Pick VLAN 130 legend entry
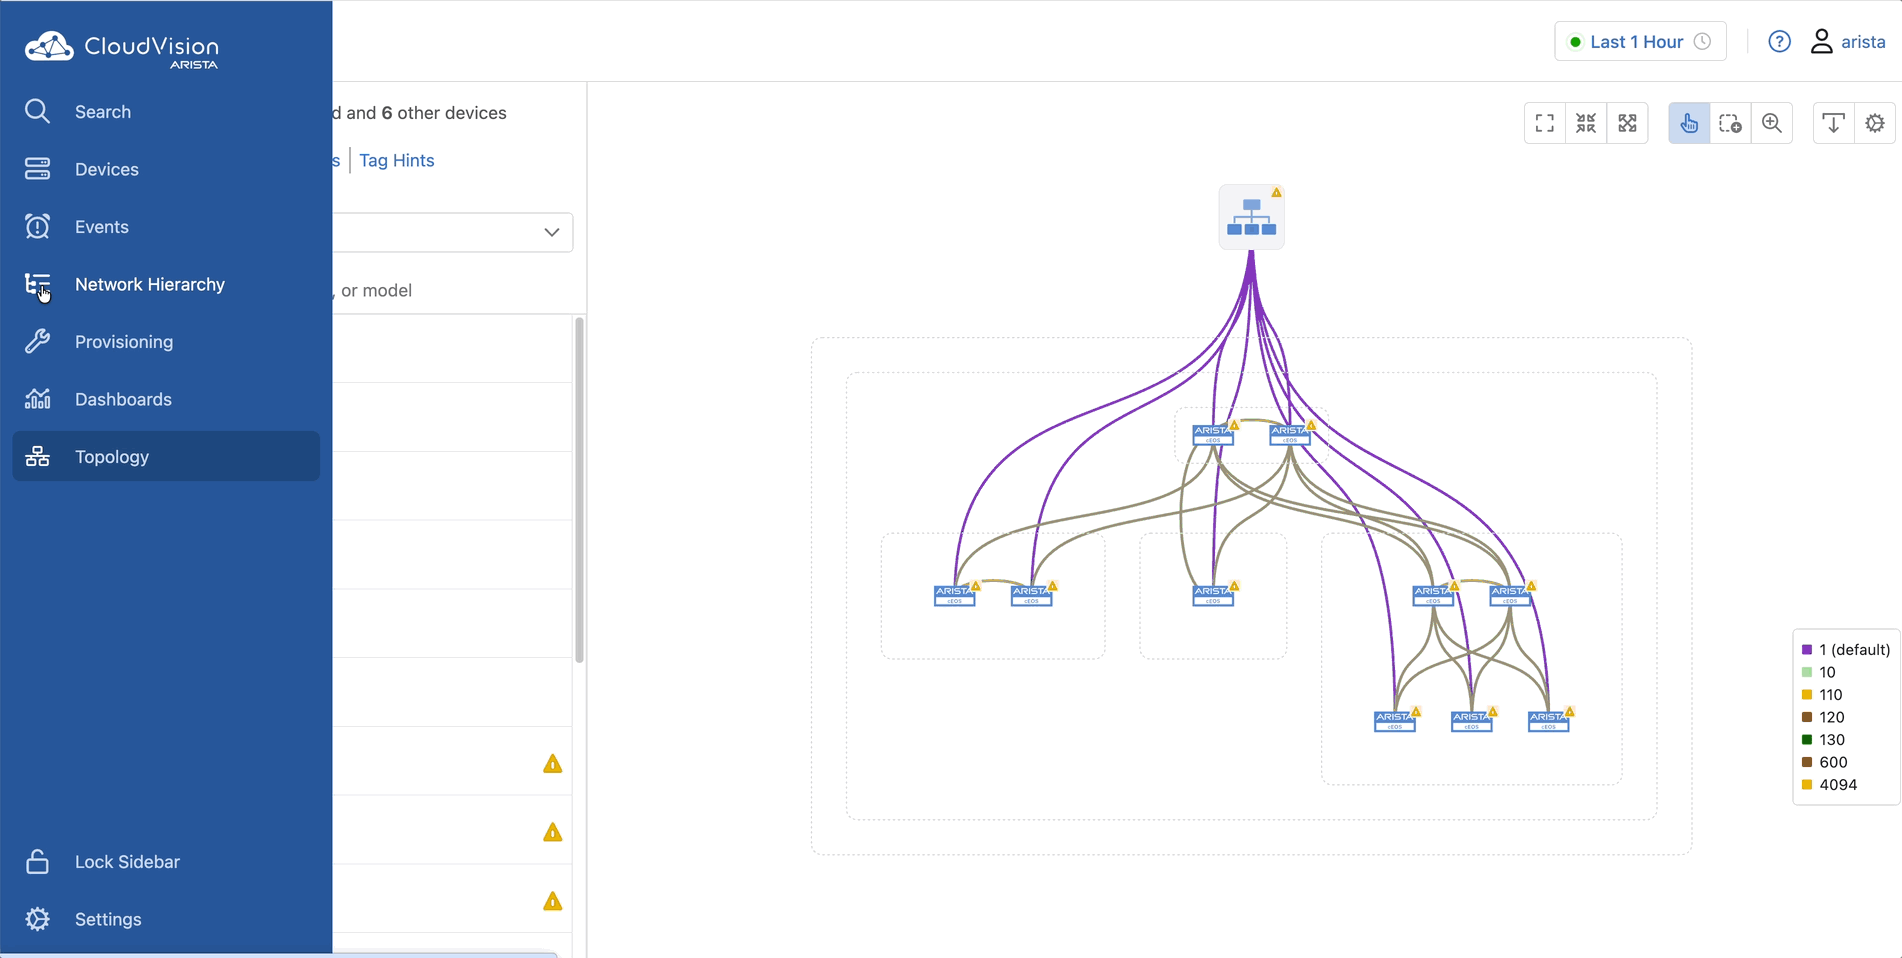Screen dimensions: 1902x958 pyautogui.click(x=1823, y=740)
